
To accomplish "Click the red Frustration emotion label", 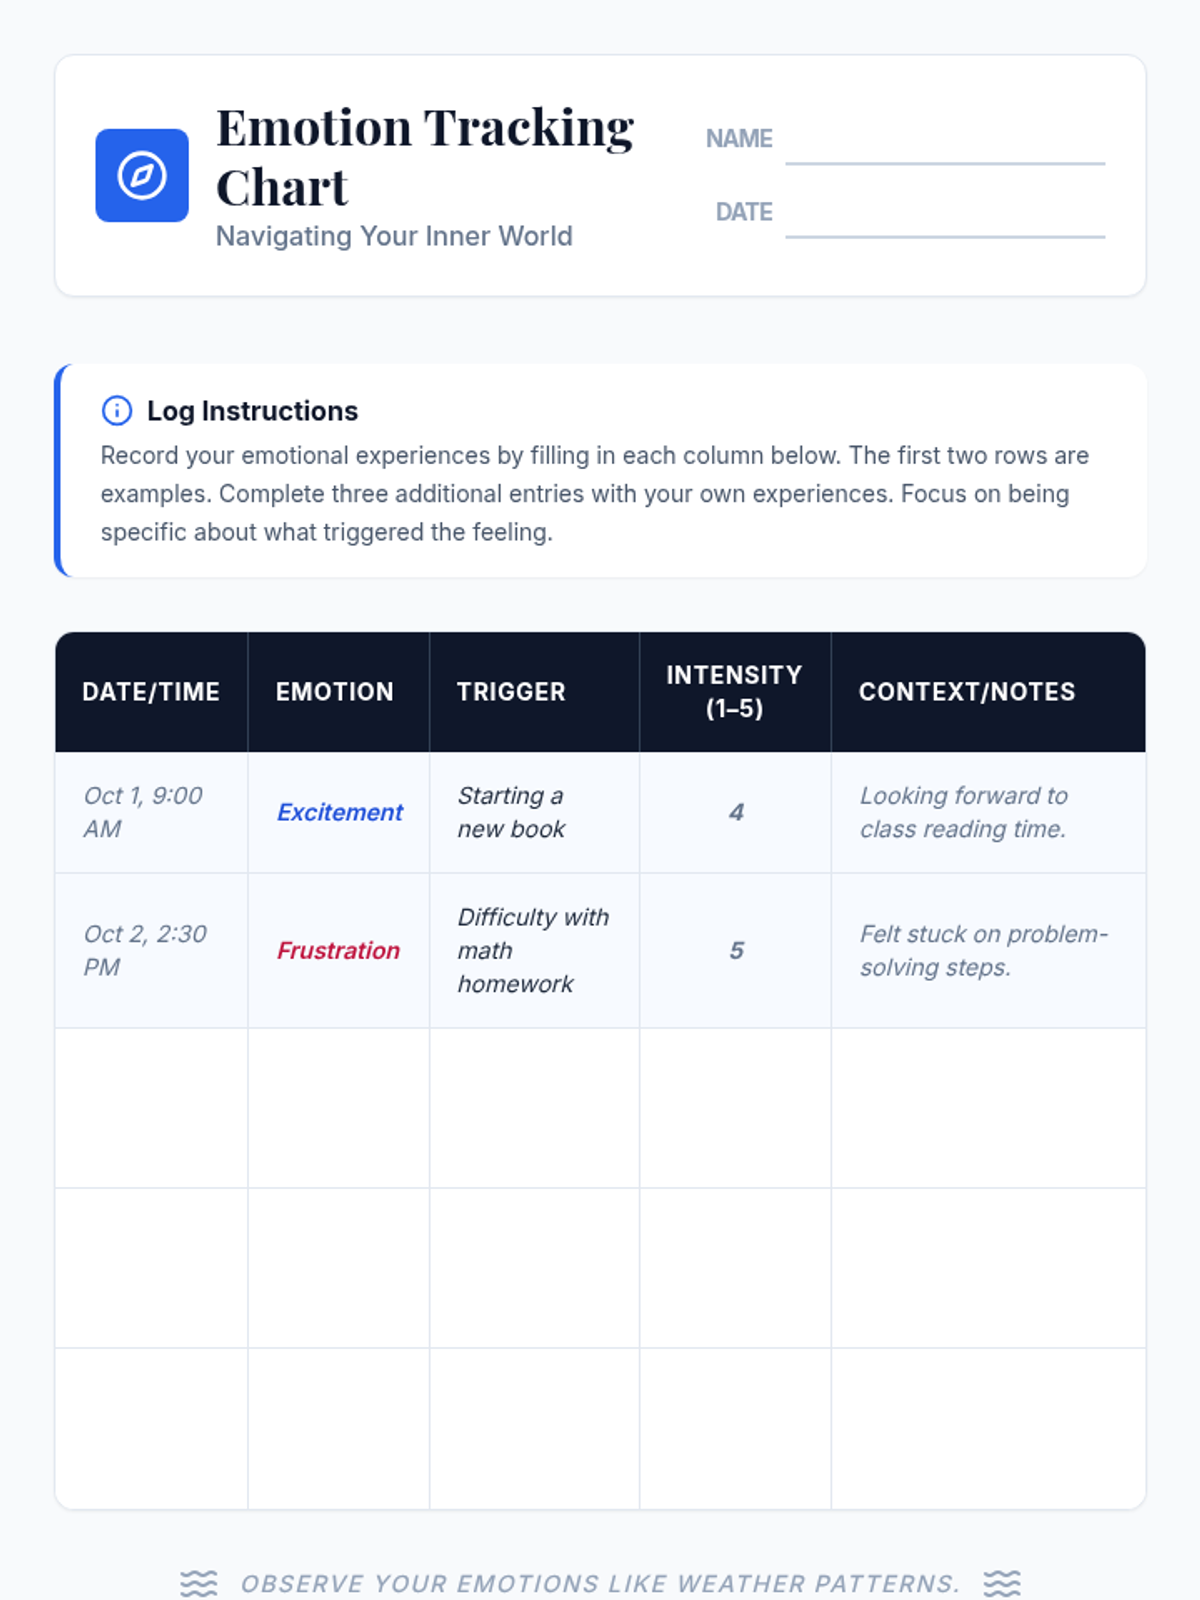I will click(x=338, y=950).
